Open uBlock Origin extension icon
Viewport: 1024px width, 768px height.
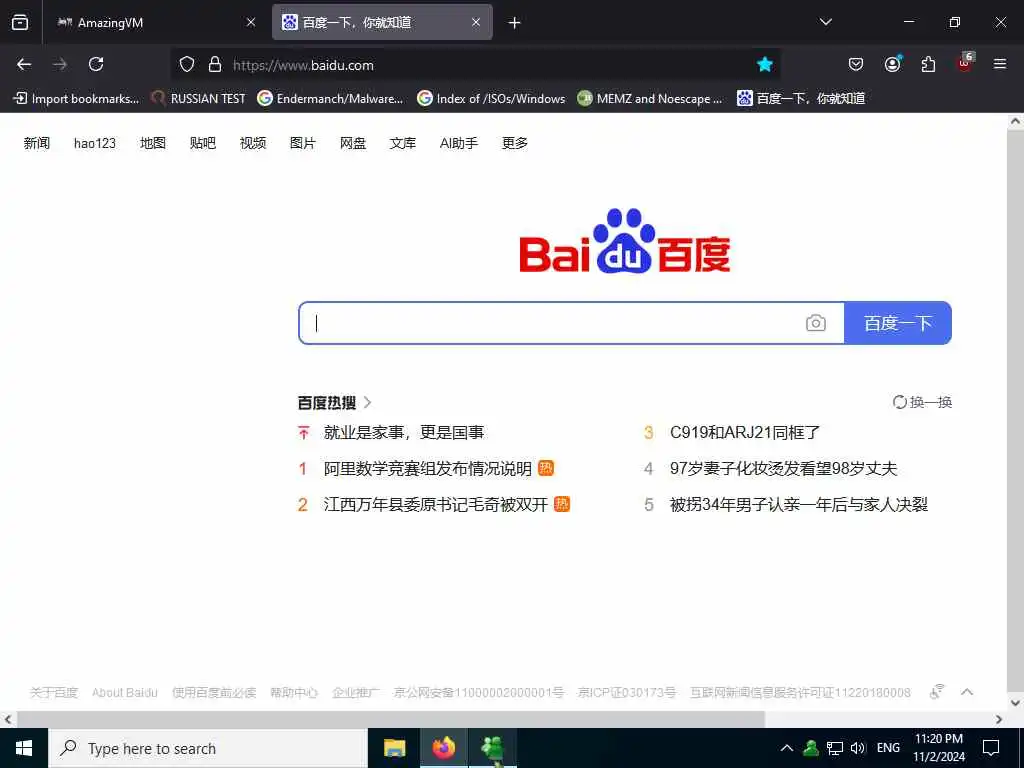pos(965,63)
